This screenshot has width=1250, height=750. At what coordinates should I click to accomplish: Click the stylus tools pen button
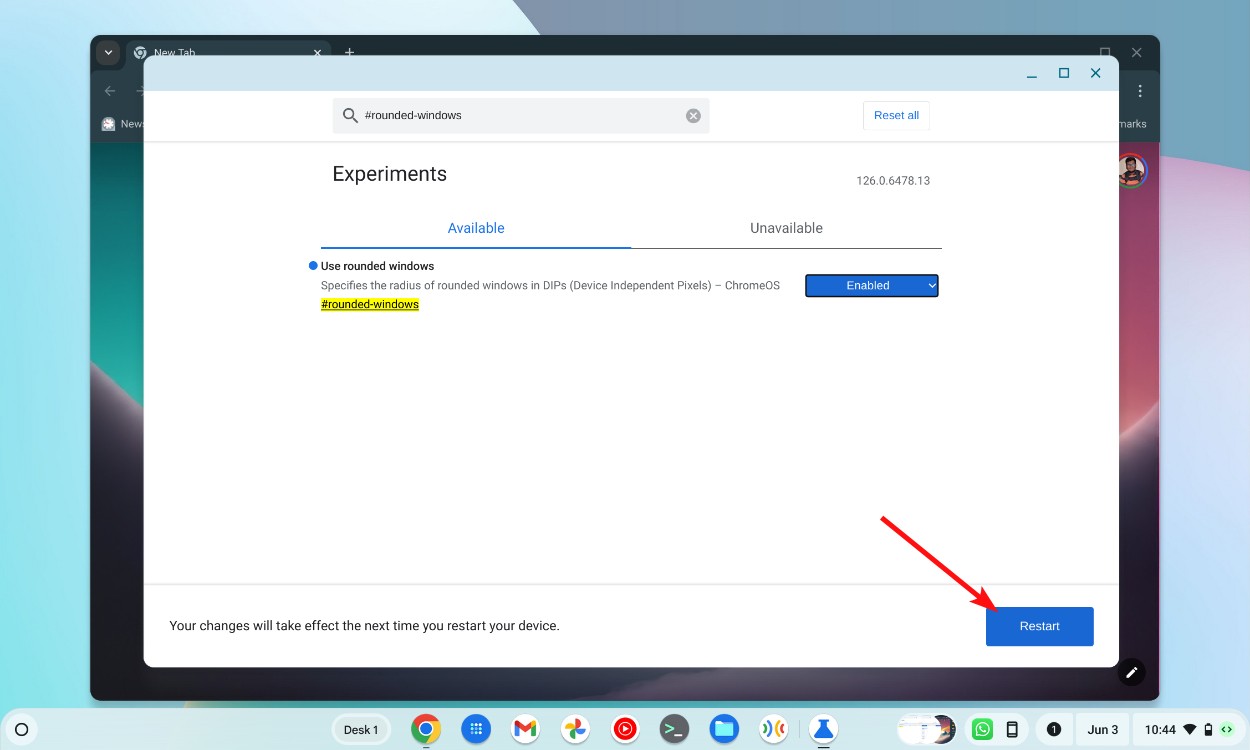tap(1131, 672)
